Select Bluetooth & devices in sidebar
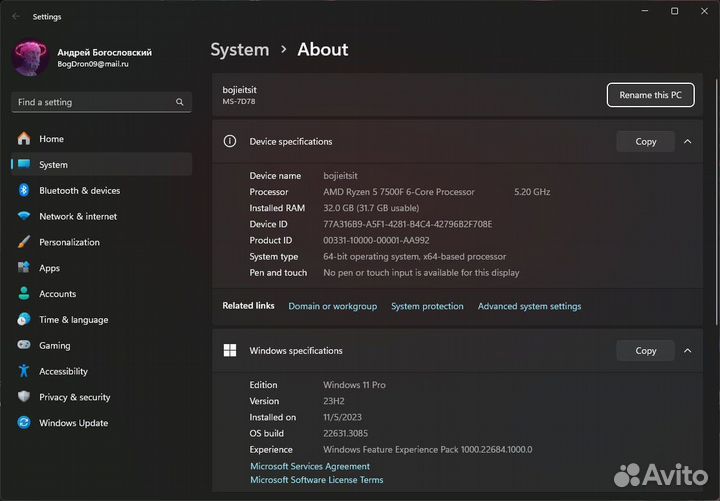The image size is (720, 501). [101, 190]
